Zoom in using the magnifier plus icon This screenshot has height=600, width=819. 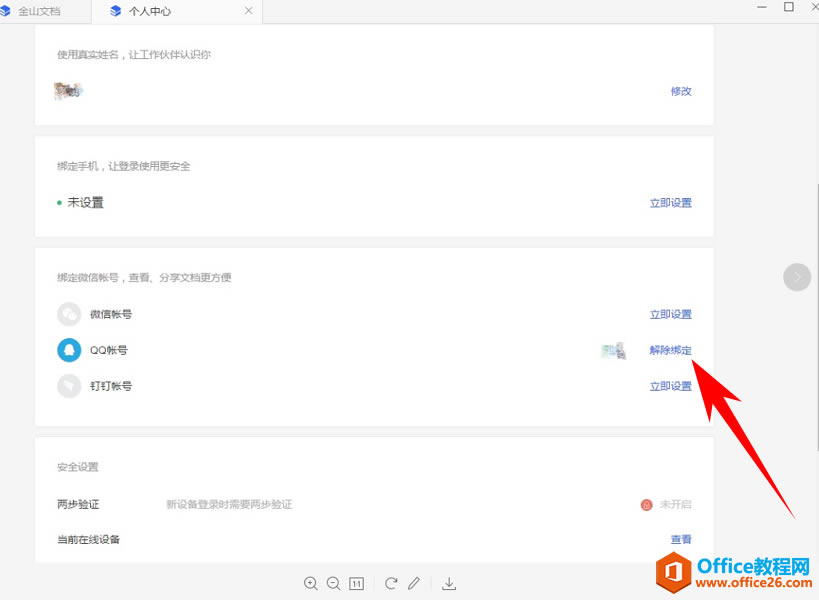pos(311,583)
